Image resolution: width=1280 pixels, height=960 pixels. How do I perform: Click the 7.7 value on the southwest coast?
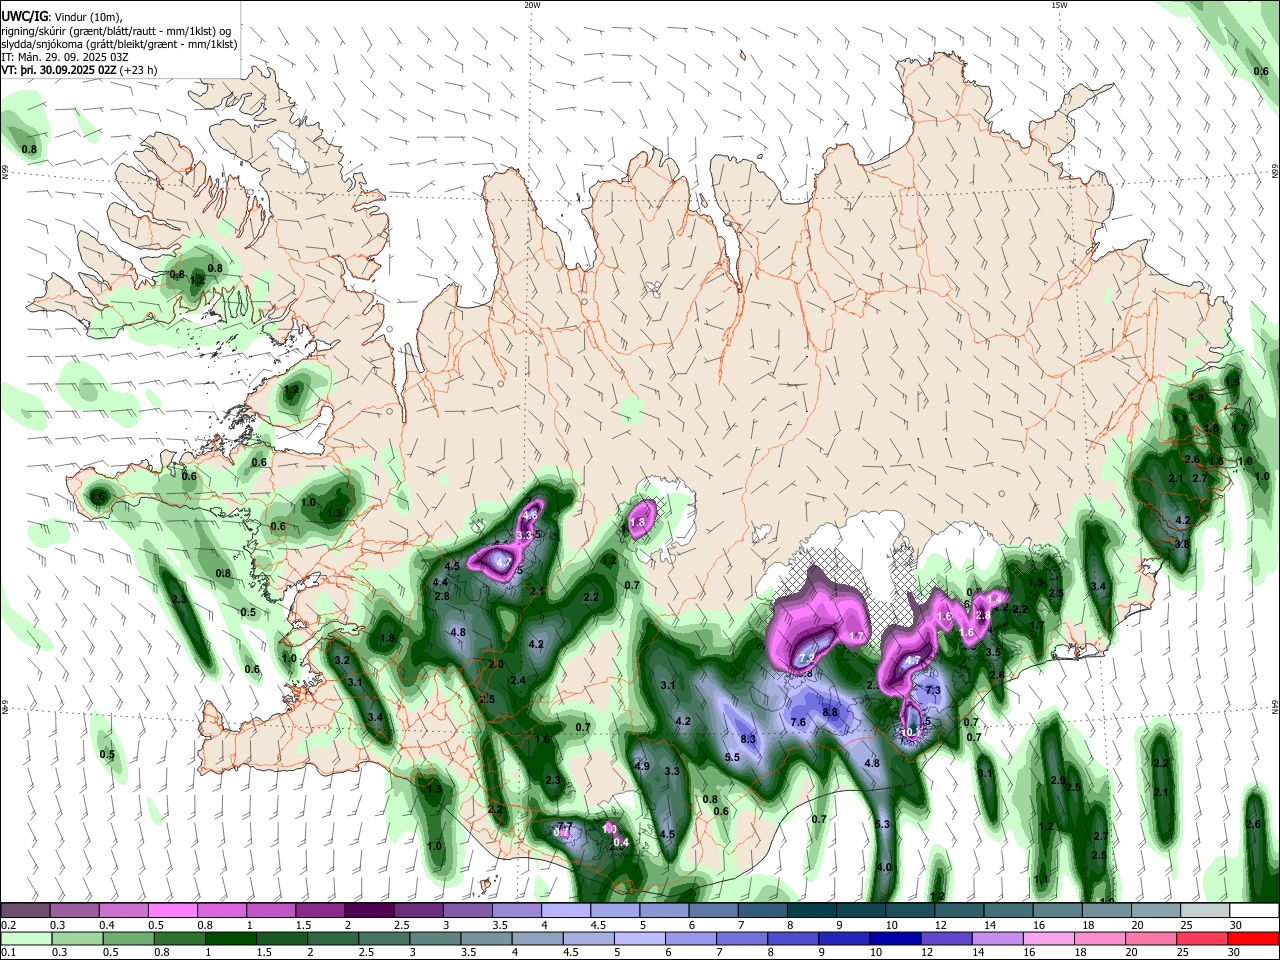[565, 826]
